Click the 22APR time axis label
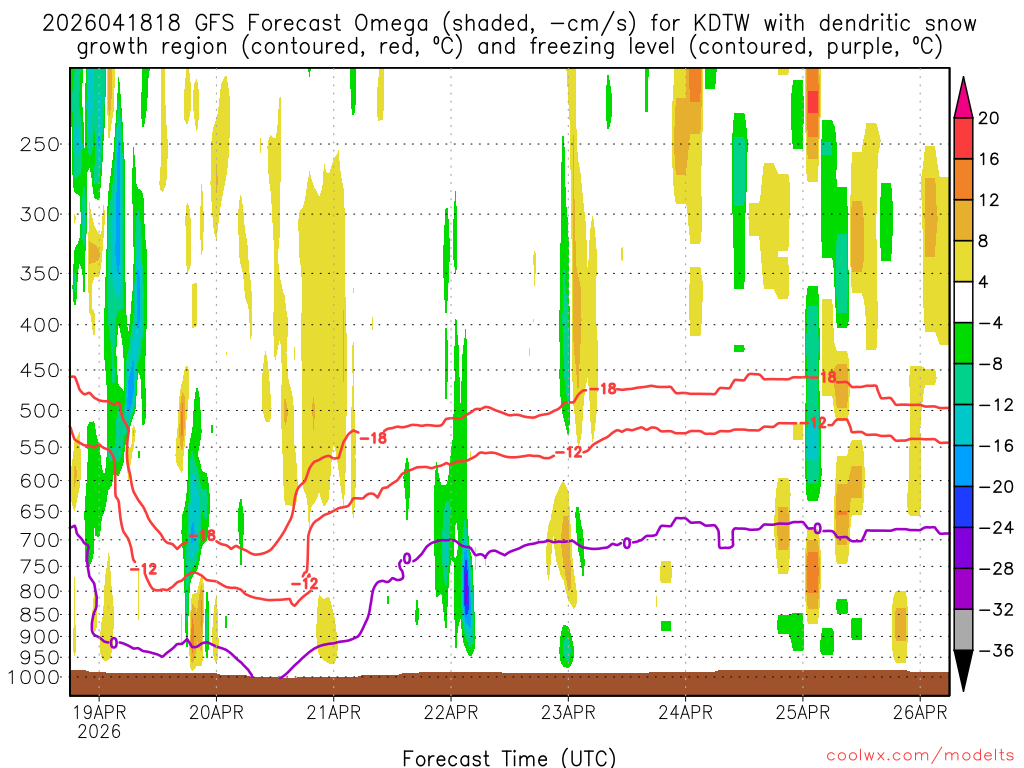This screenshot has width=1024, height=768. (x=451, y=712)
